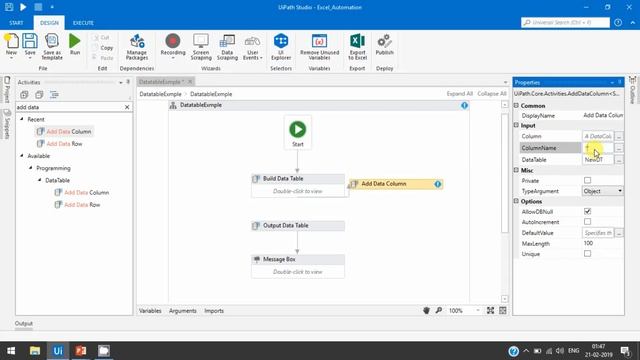Click the Activities panel filter icon
640x360 pixels.
54,95
